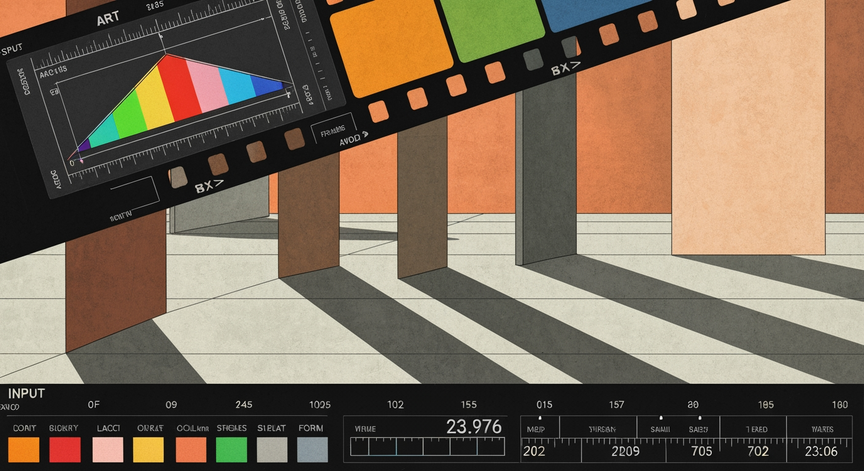This screenshot has width=864, height=471.
Task: Click the 23.976 frame rate value
Action: click(x=474, y=427)
